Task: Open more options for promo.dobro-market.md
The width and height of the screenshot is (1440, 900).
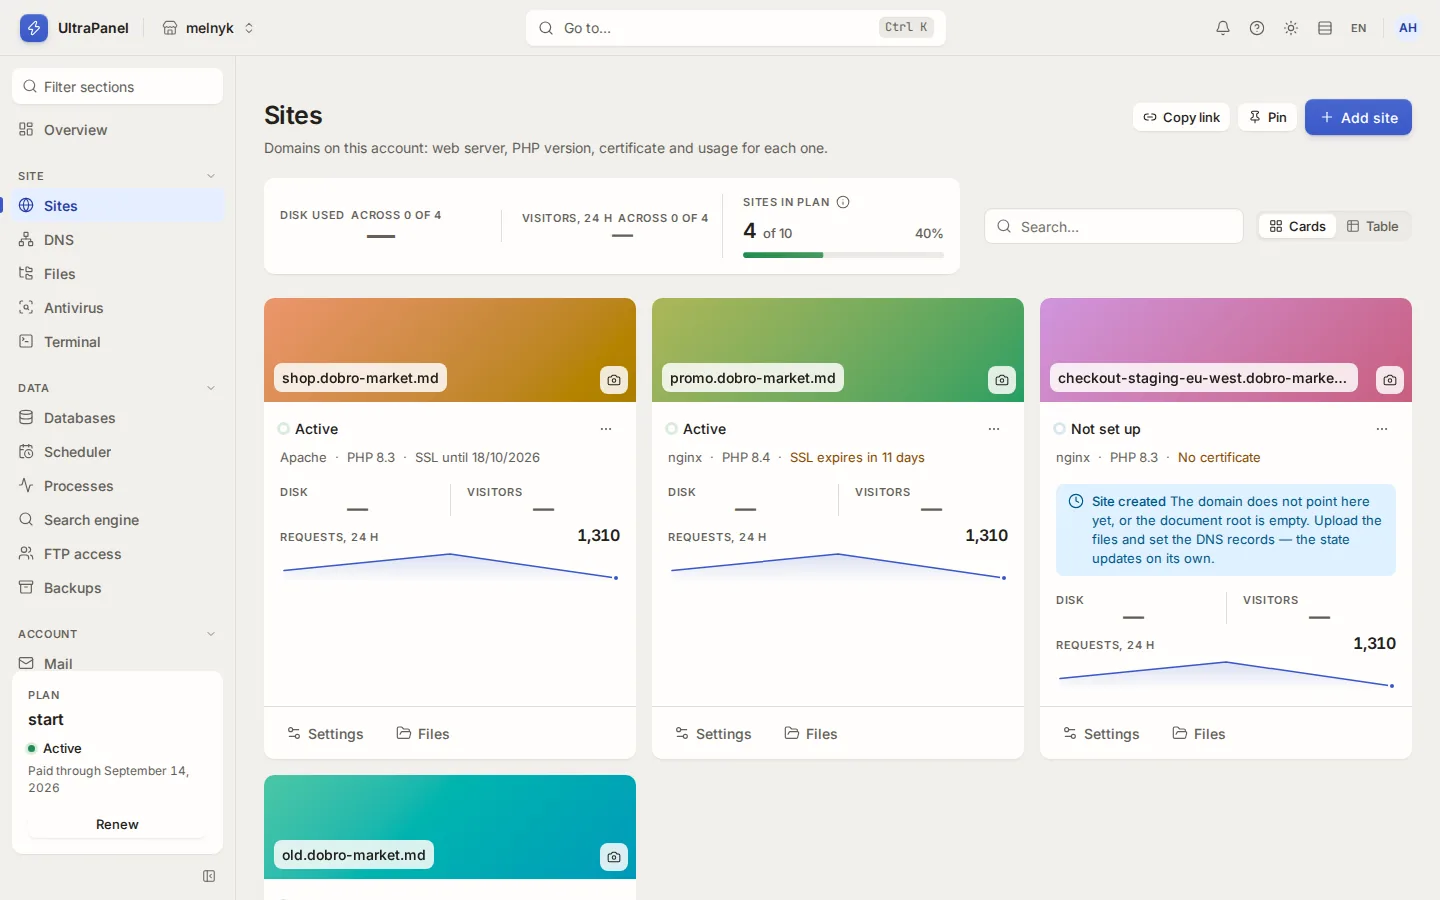Action: [x=994, y=429]
